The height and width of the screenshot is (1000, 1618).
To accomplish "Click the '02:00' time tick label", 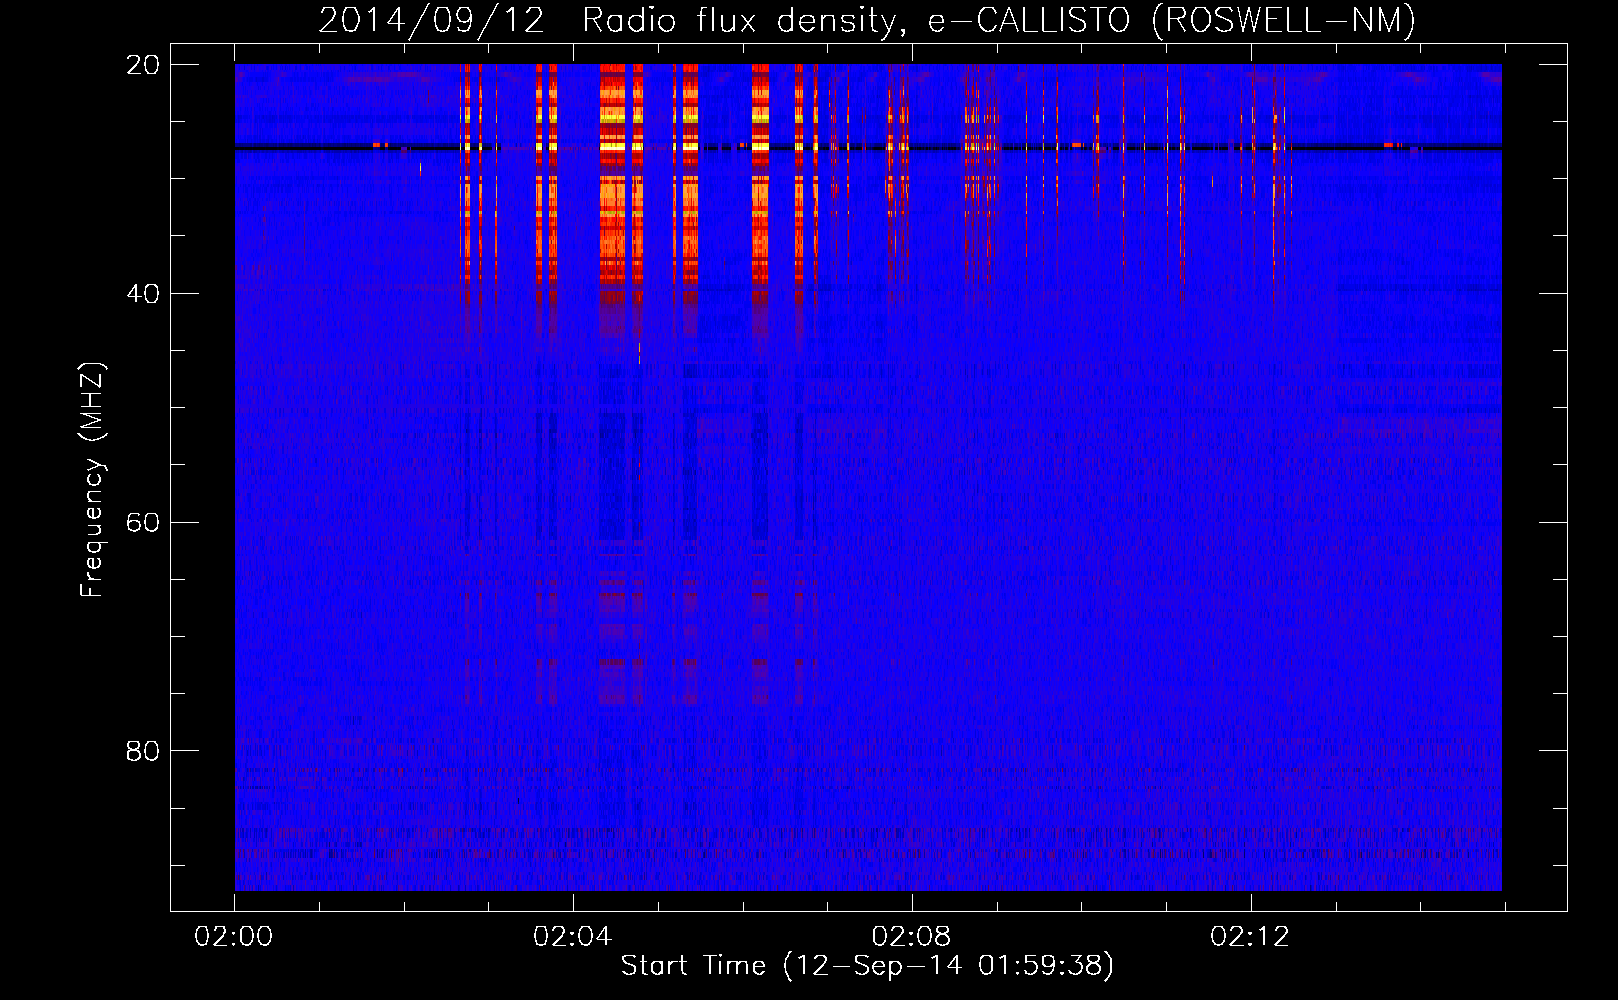I will tap(234, 937).
